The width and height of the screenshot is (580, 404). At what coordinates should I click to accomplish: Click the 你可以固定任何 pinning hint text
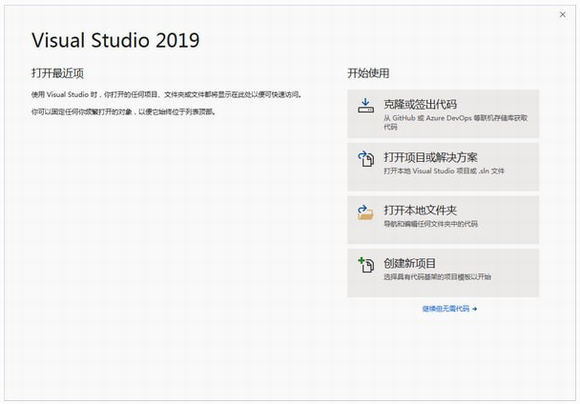(124, 112)
